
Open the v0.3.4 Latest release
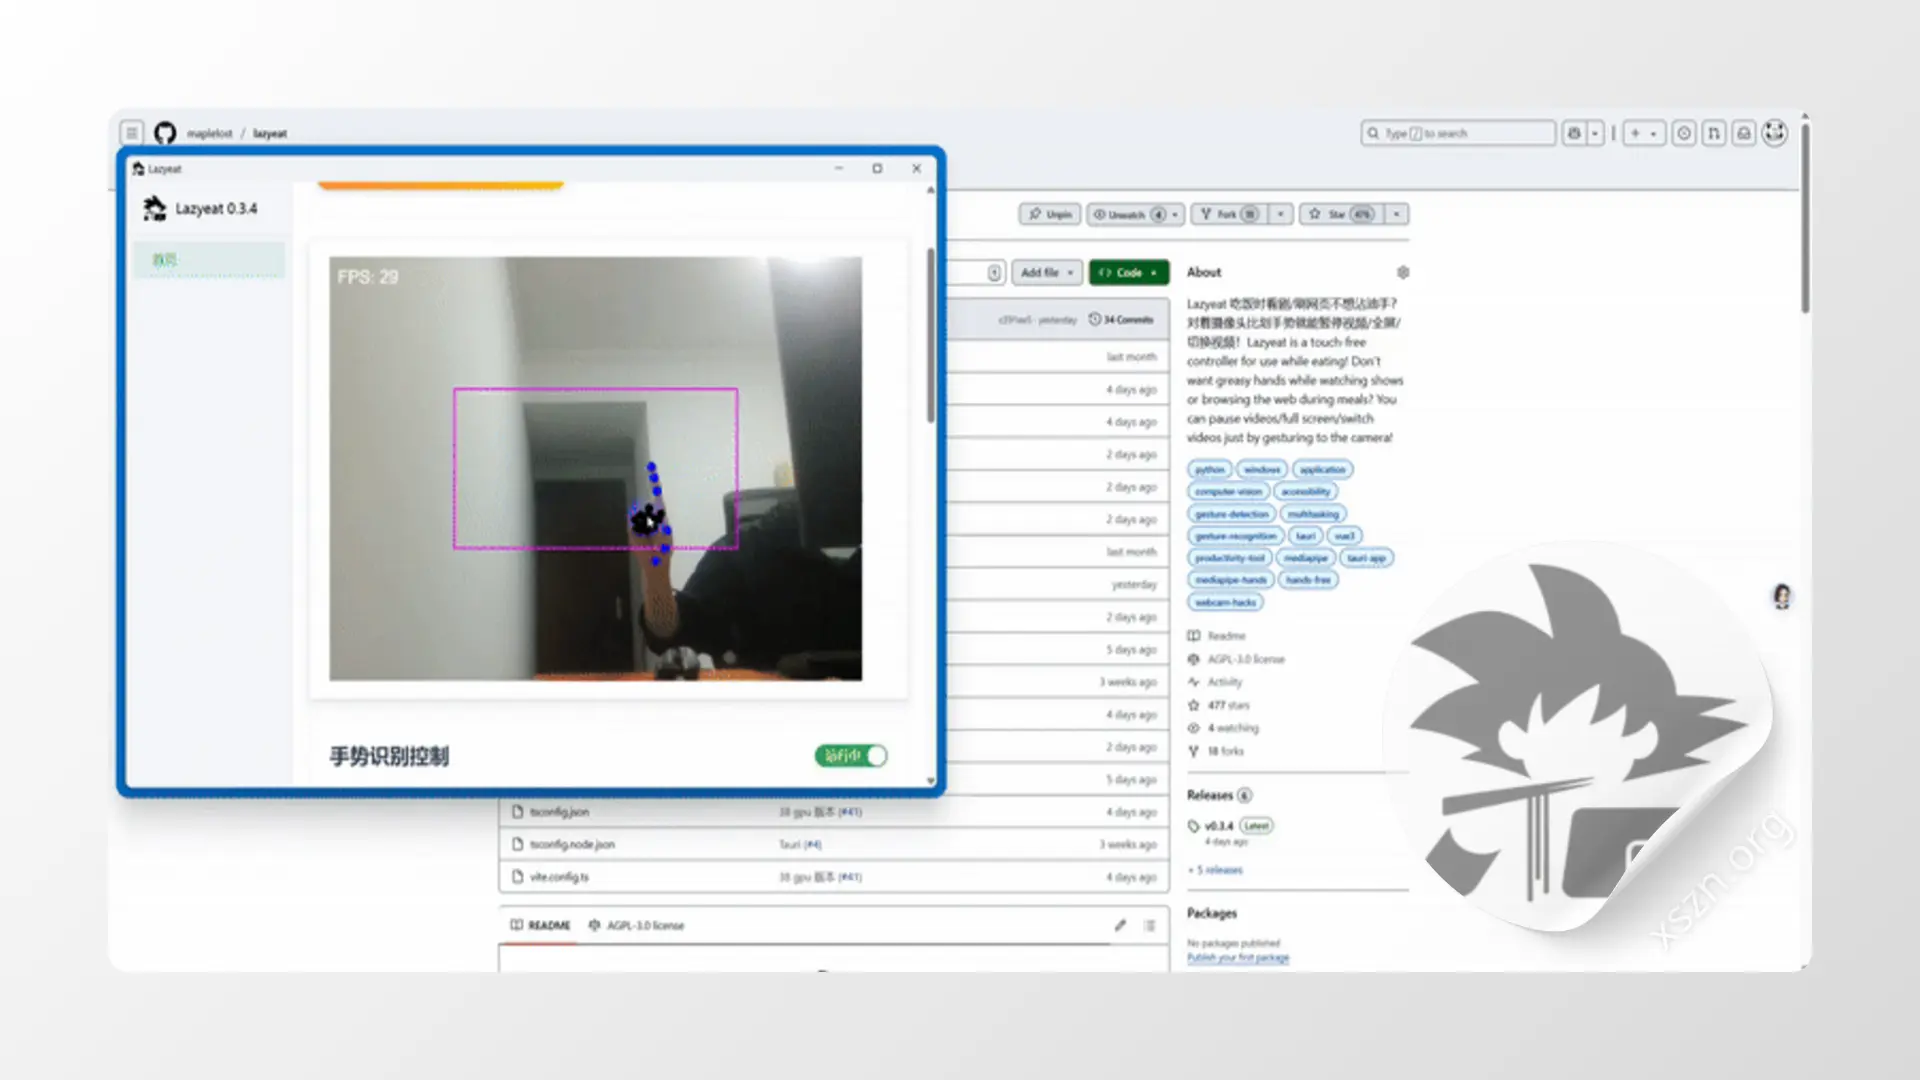1230,826
